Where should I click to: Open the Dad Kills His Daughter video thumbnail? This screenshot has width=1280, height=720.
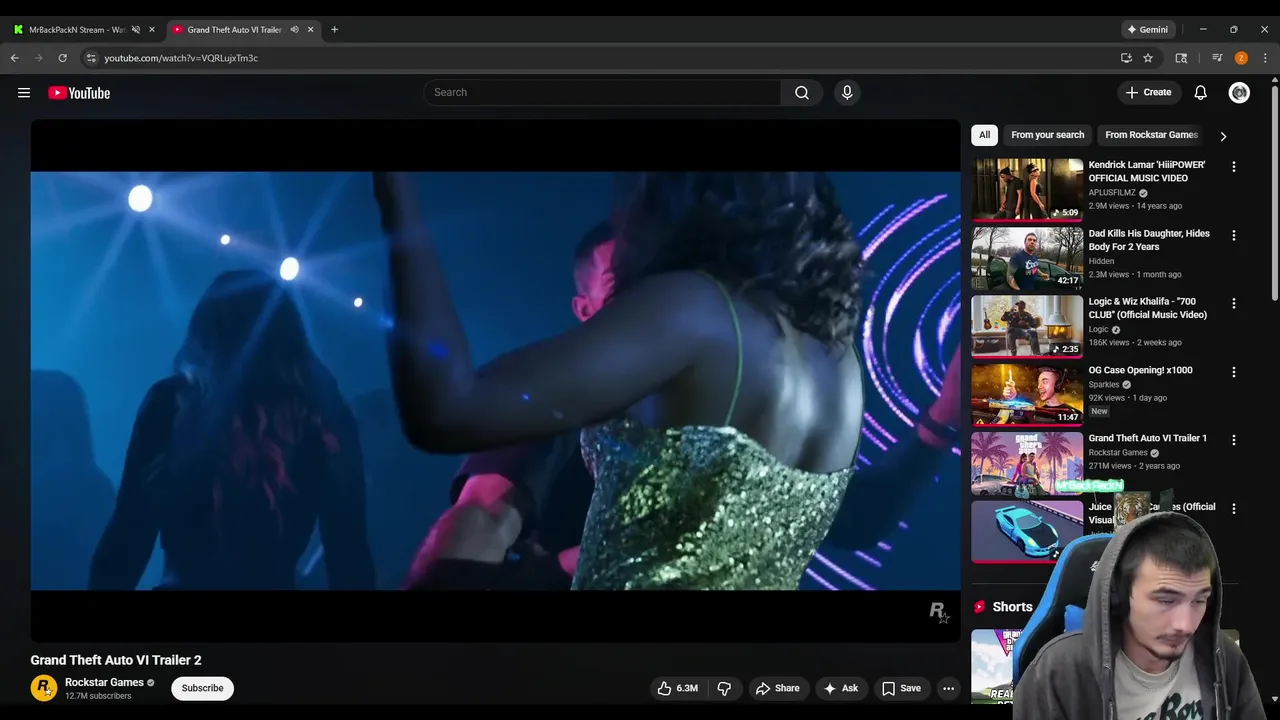(1027, 258)
